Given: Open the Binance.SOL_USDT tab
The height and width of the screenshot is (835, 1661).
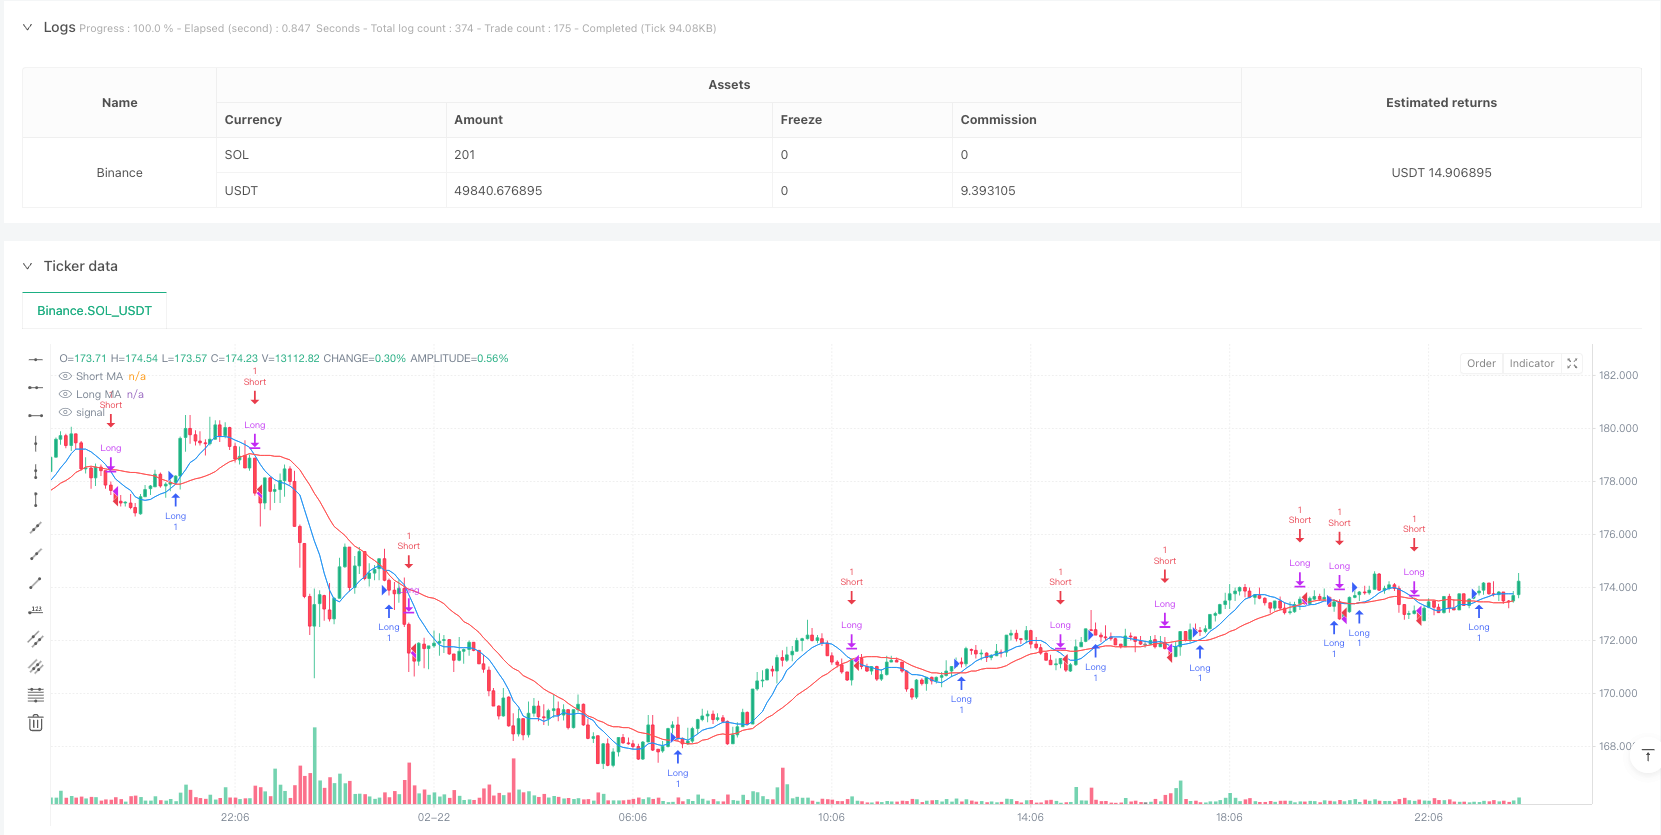Looking at the screenshot, I should coord(94,311).
